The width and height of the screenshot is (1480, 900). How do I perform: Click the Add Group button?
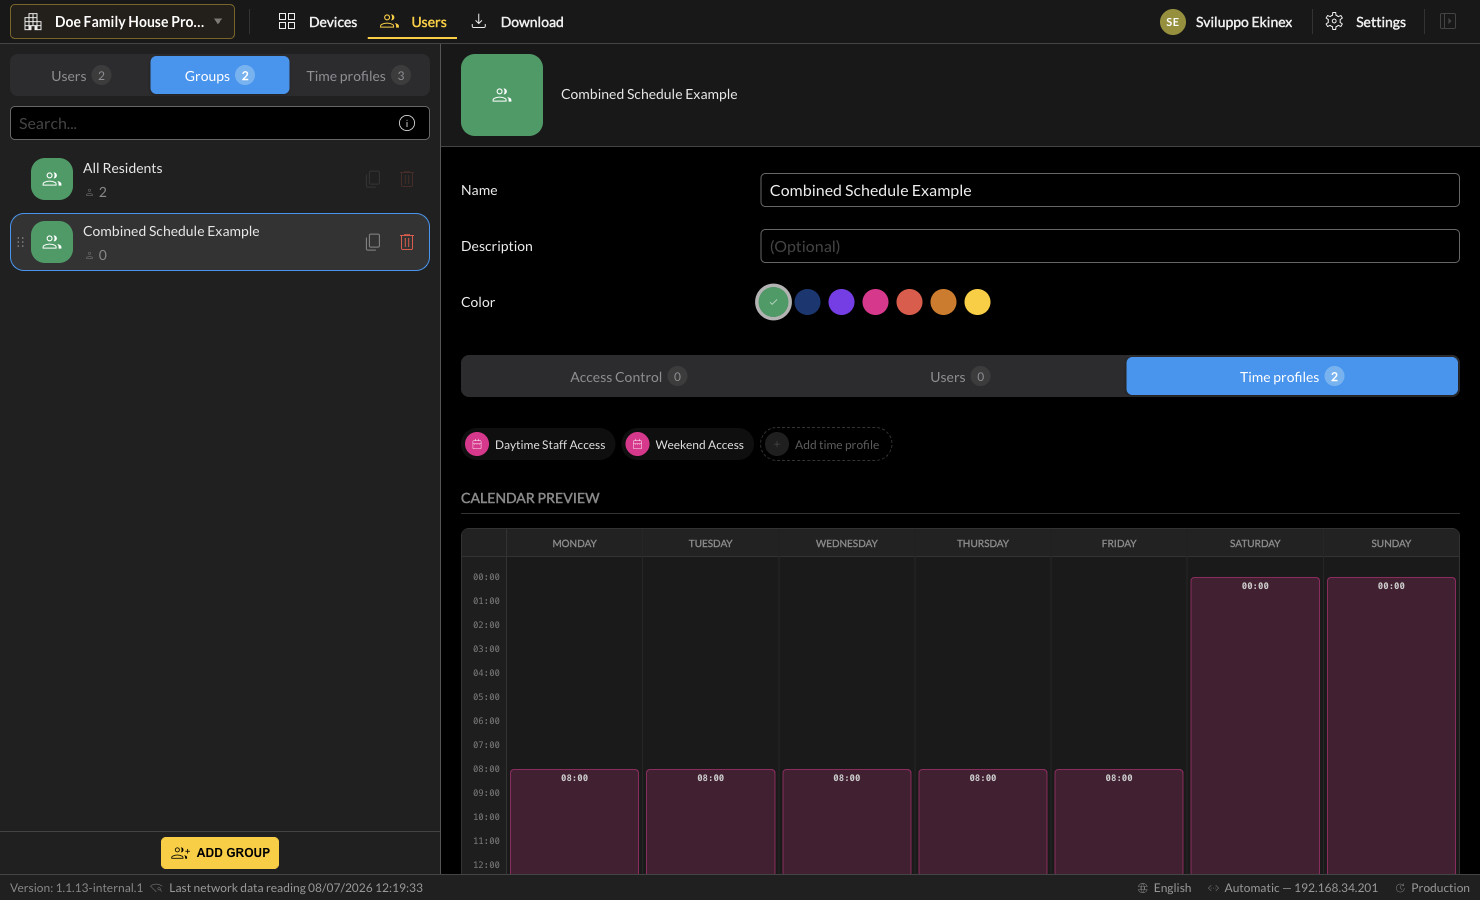(x=220, y=853)
